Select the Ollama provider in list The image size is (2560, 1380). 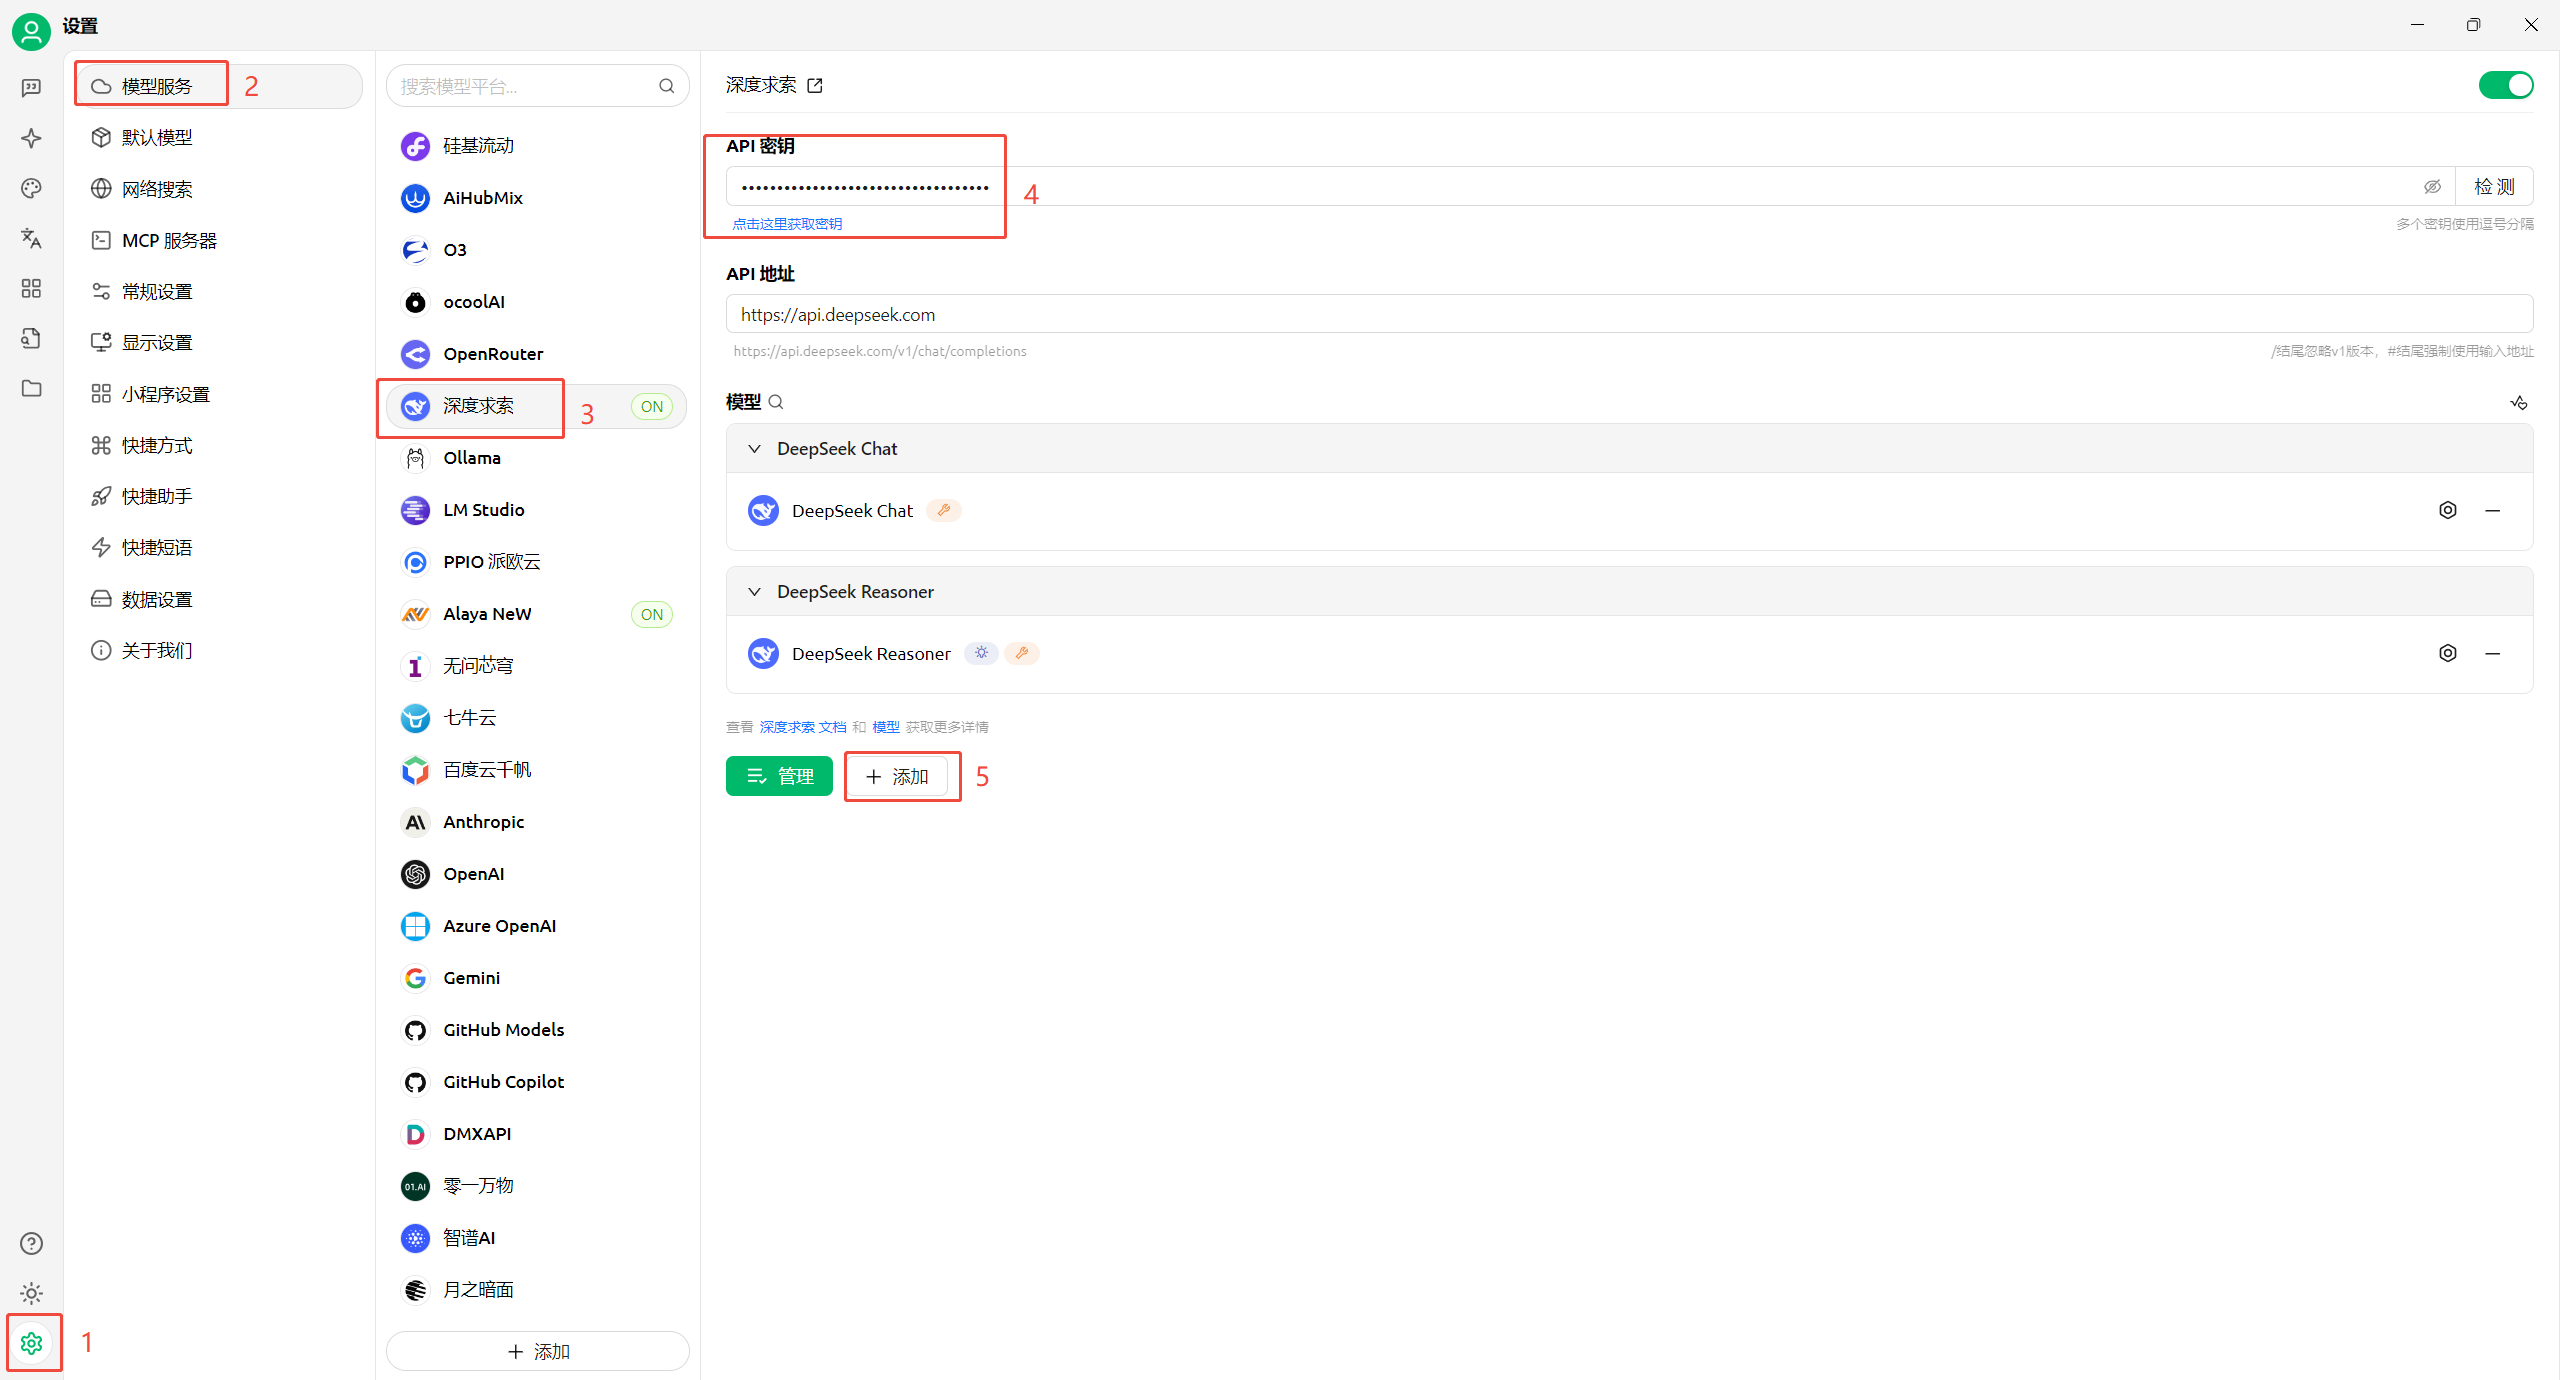(471, 458)
